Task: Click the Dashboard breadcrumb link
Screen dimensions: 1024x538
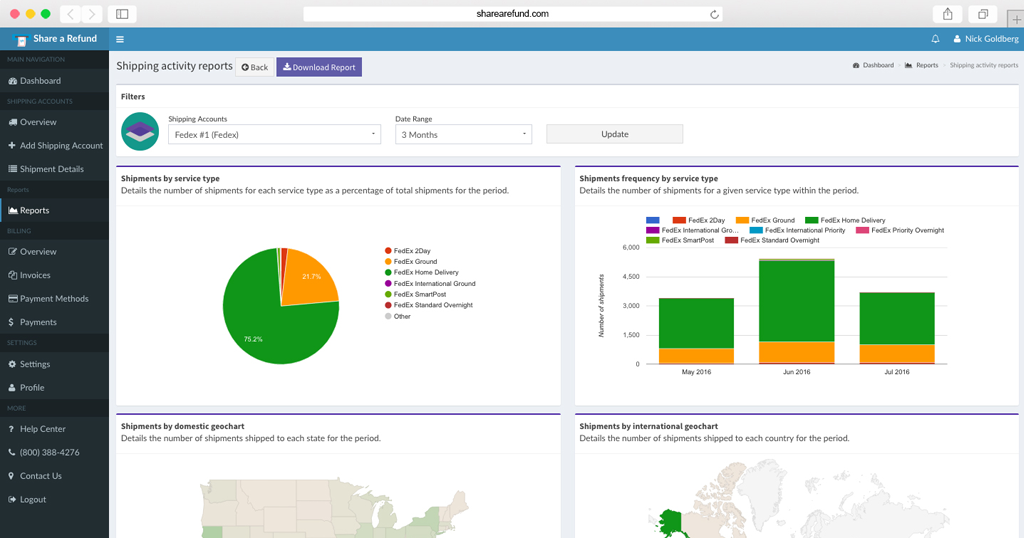Action: click(873, 65)
